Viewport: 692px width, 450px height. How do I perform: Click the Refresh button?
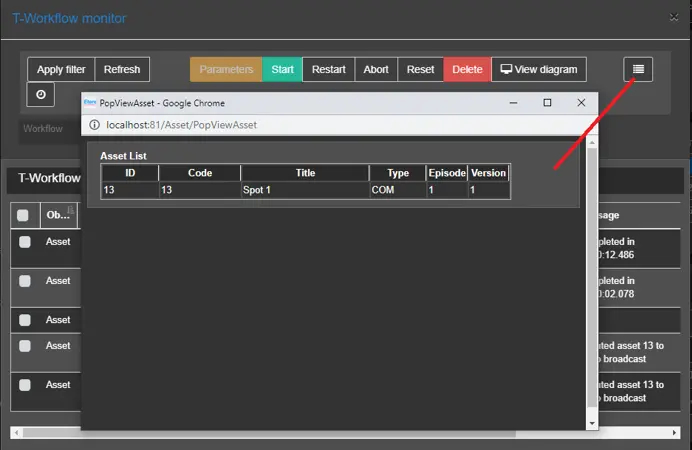tap(122, 70)
